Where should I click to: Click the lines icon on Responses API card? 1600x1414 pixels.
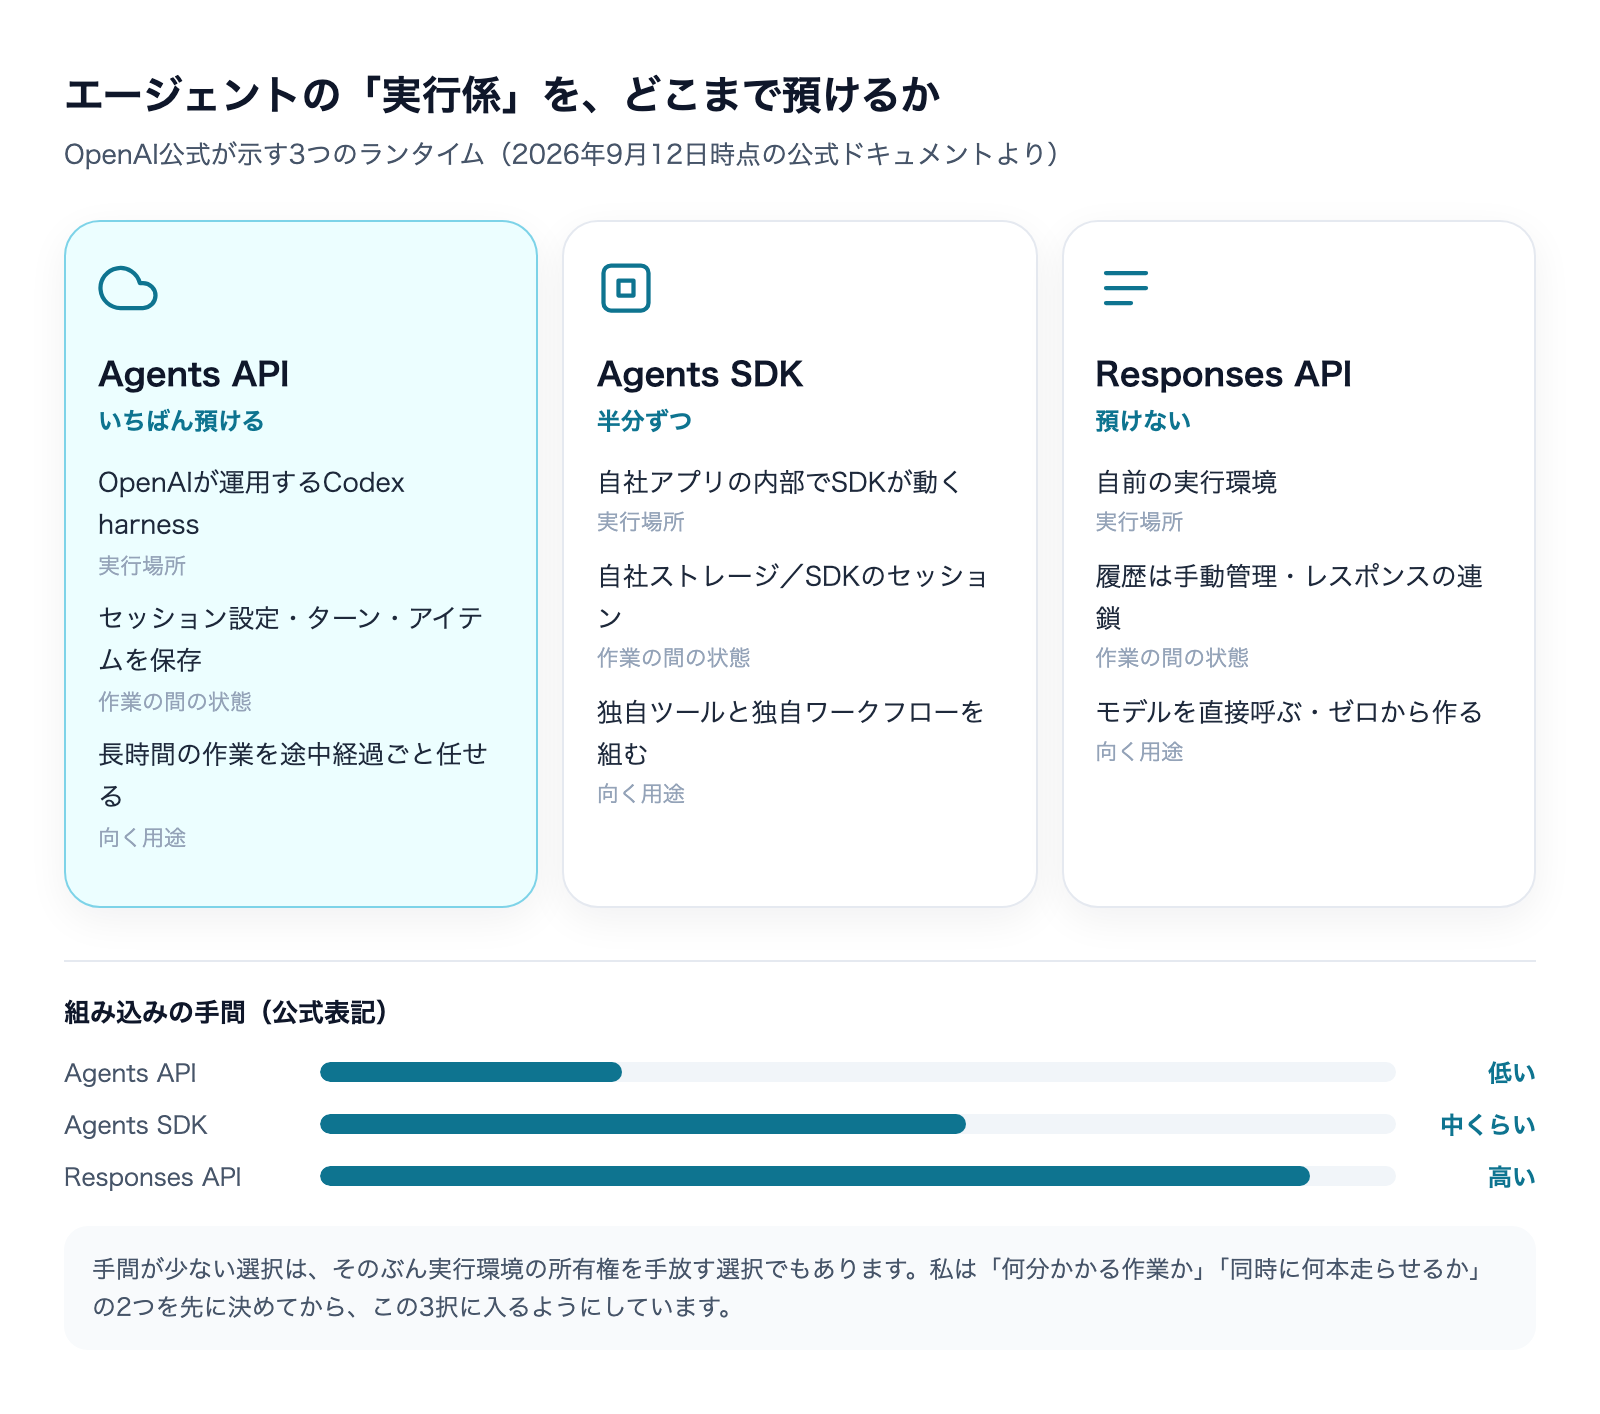(1125, 288)
